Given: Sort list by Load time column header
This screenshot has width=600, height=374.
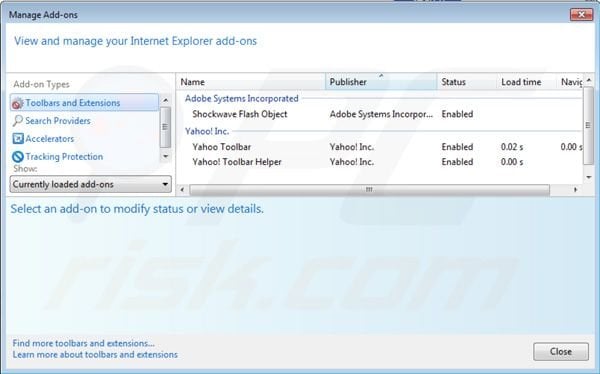Looking at the screenshot, I should (527, 82).
